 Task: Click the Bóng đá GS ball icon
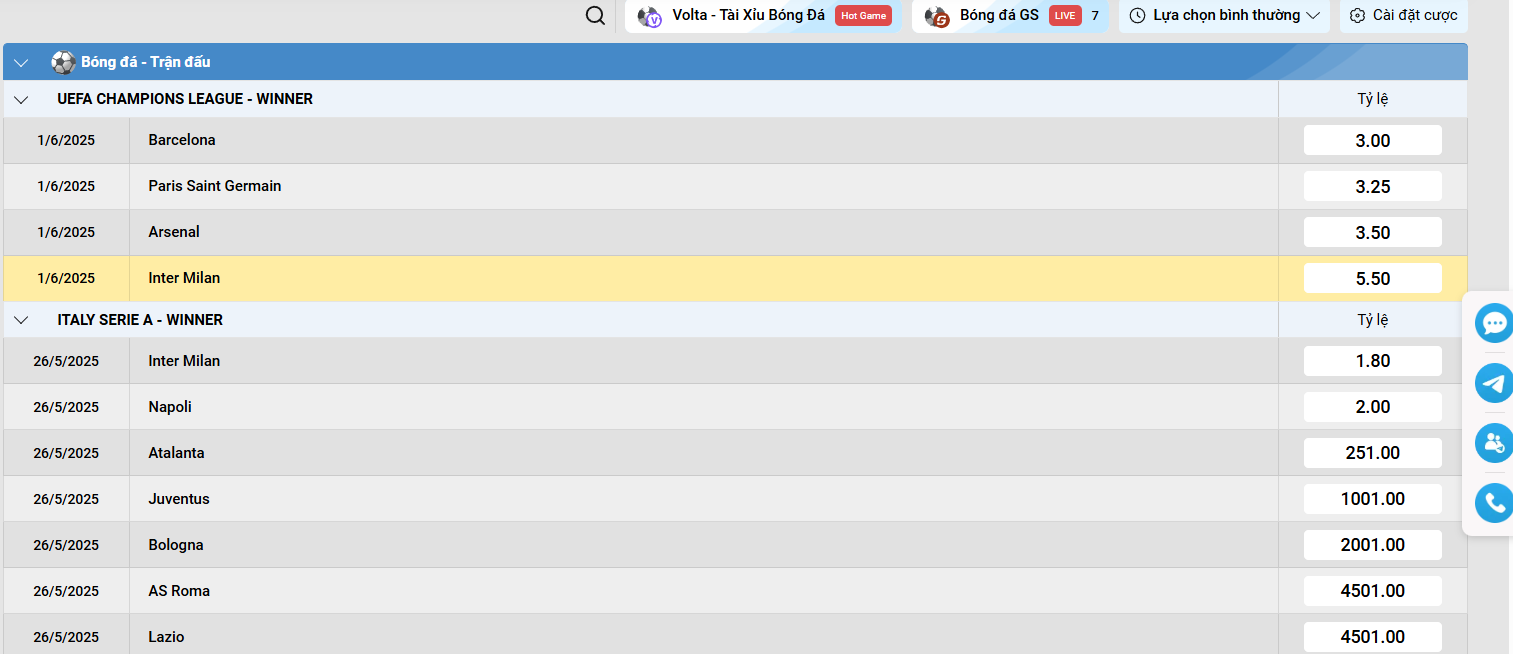coord(937,16)
